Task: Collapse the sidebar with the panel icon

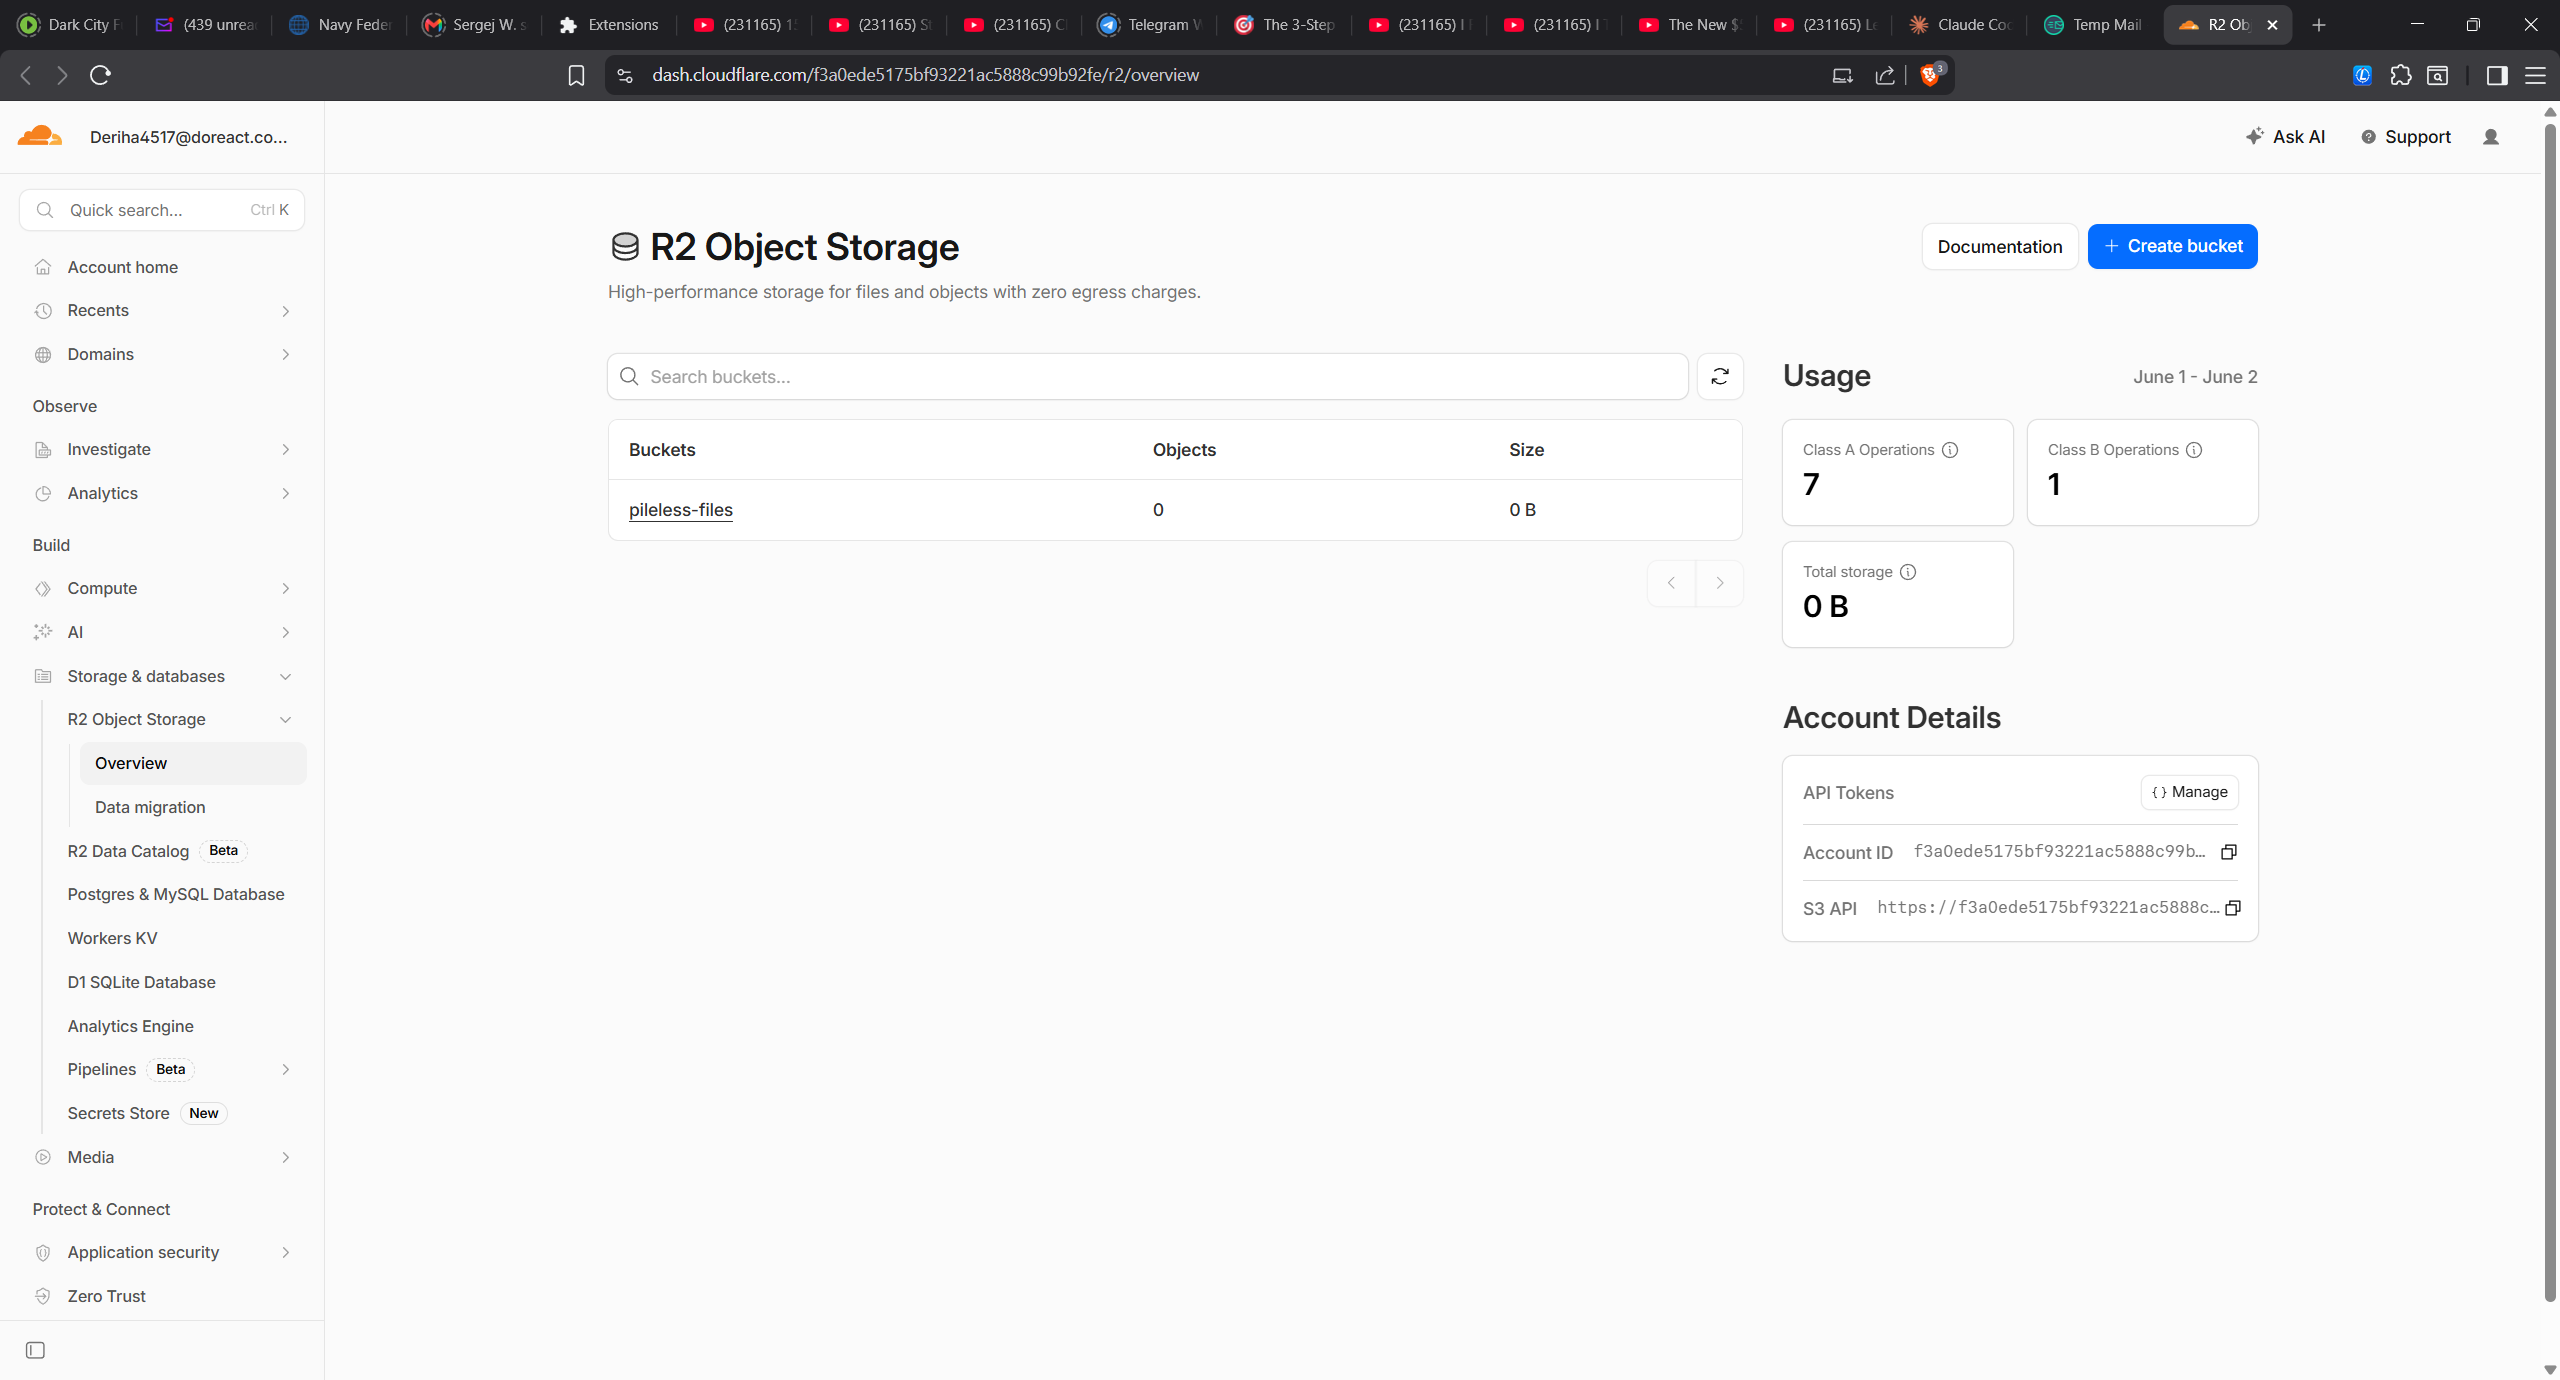Action: point(35,1350)
